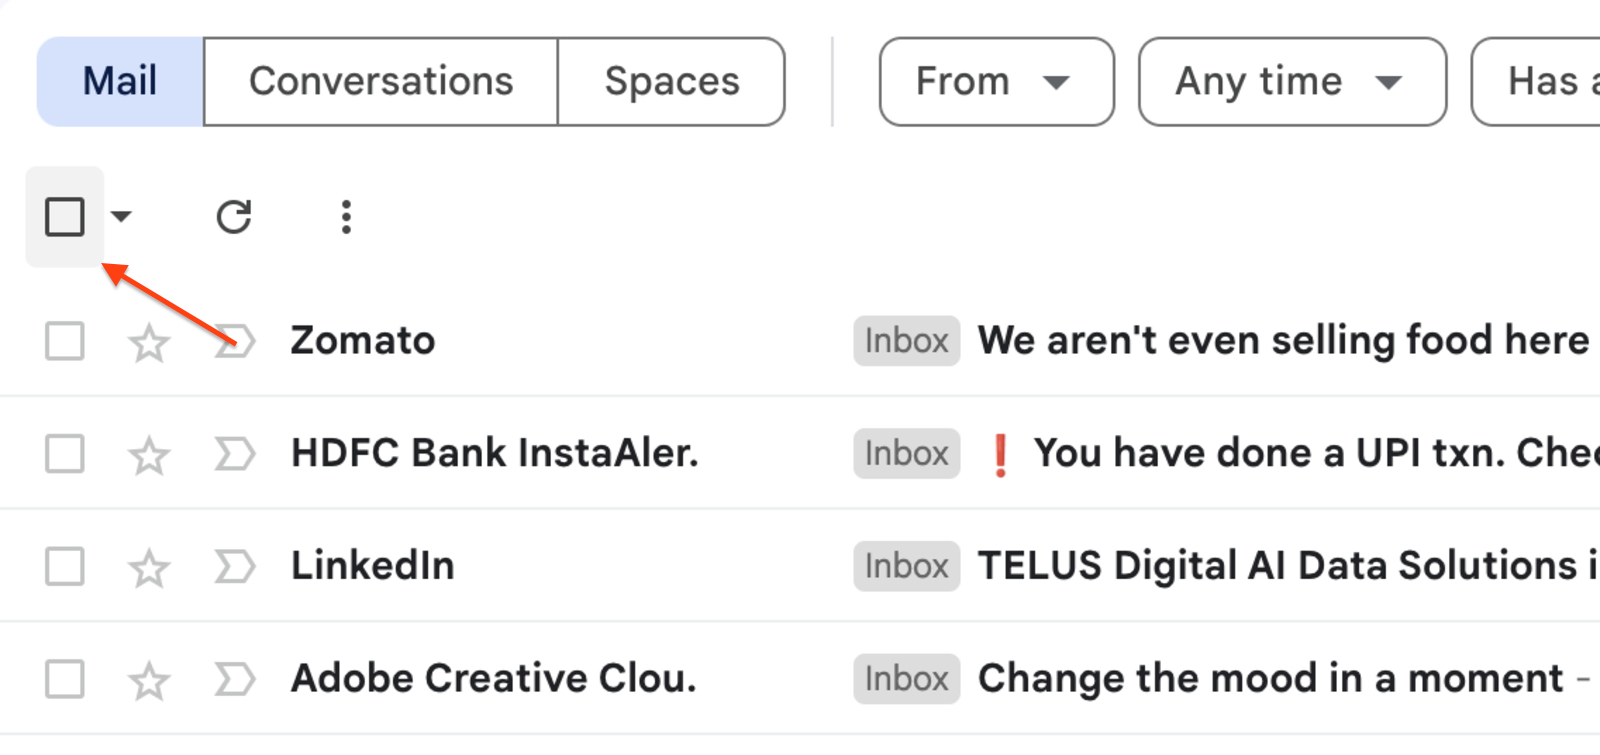Switch to the Conversations tab
Viewport: 1600px width, 755px height.
tap(381, 81)
